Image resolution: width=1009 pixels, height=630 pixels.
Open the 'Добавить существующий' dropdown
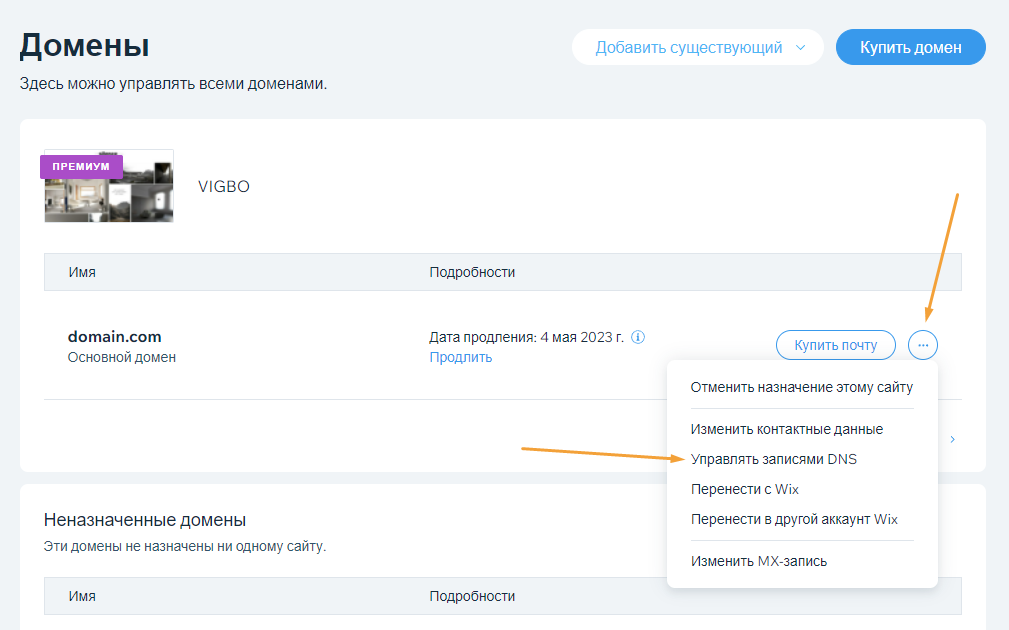697,47
